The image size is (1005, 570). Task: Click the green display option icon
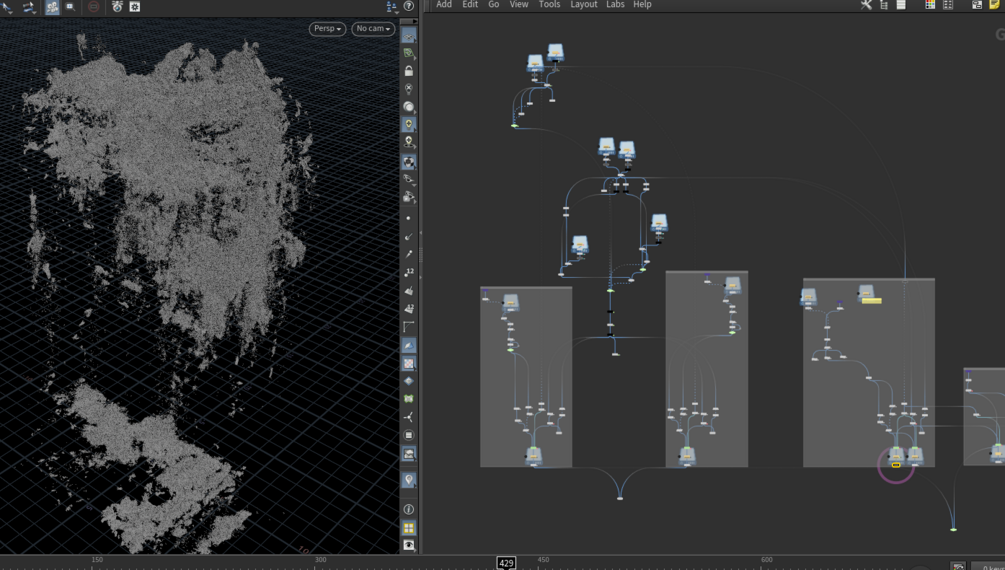[x=408, y=399]
